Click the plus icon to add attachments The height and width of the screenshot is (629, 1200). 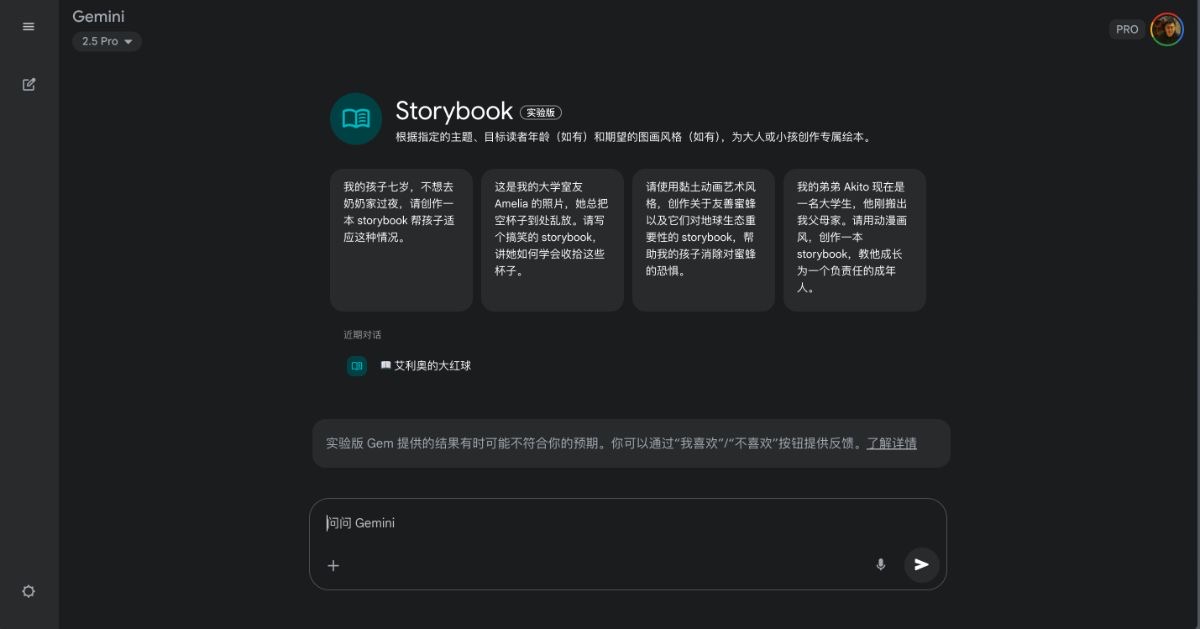pos(333,565)
